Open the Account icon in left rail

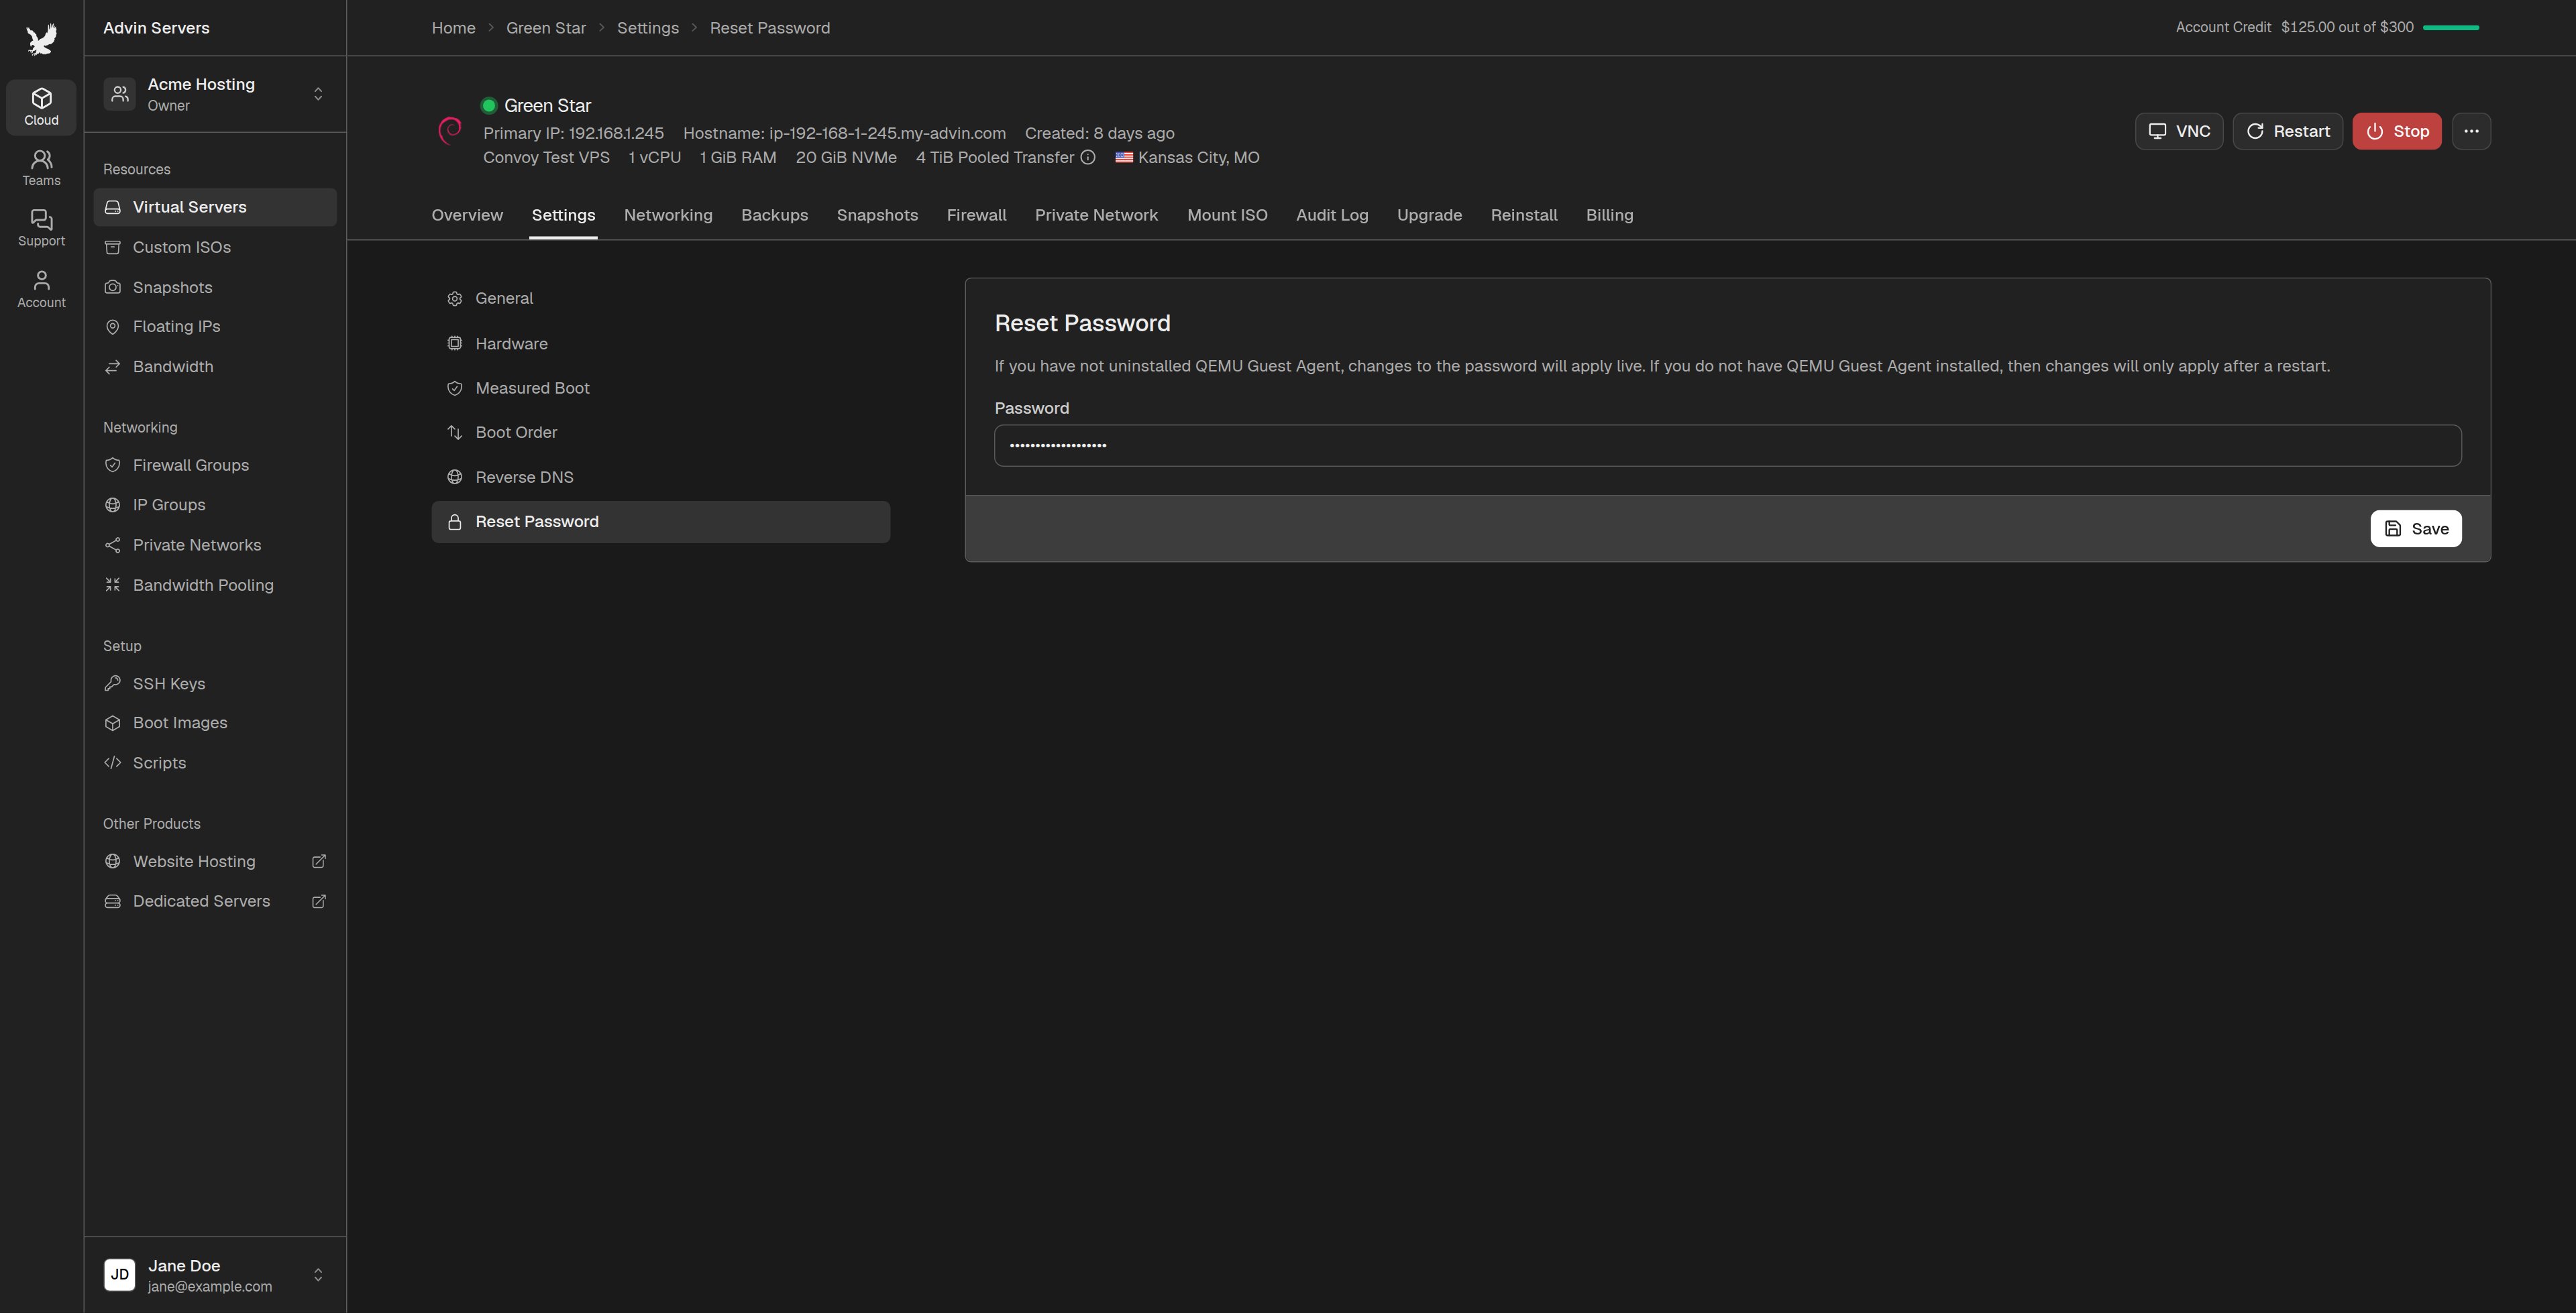click(41, 289)
